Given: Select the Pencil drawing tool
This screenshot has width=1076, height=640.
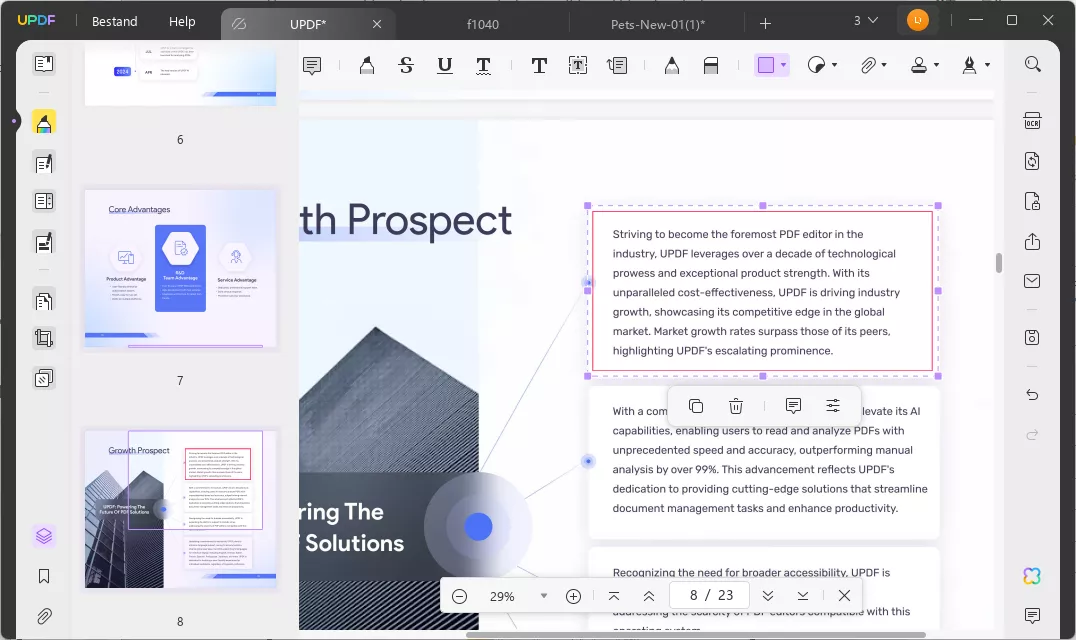Looking at the screenshot, I should 672,65.
